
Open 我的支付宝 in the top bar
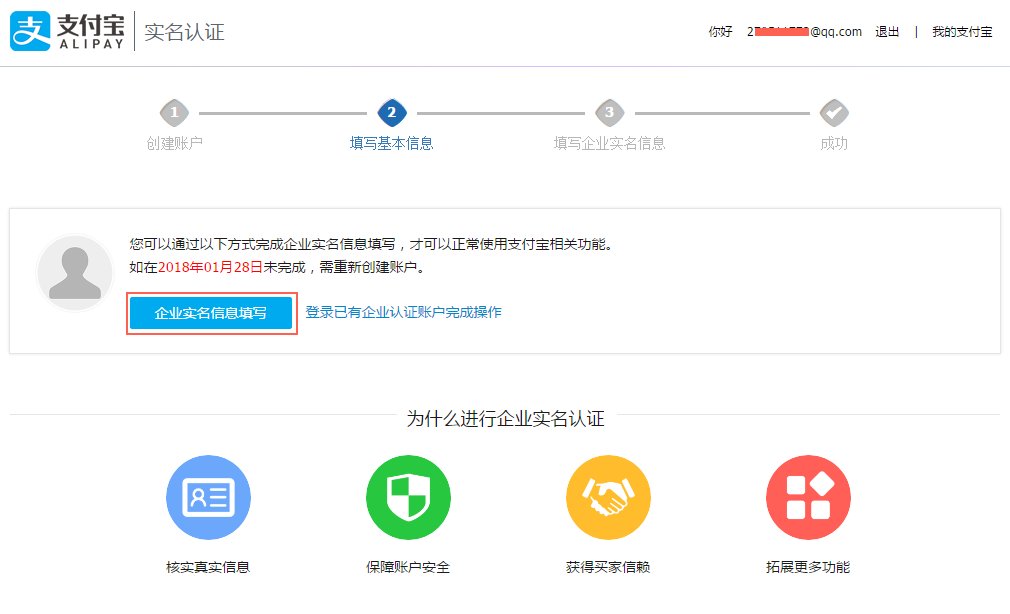click(961, 31)
